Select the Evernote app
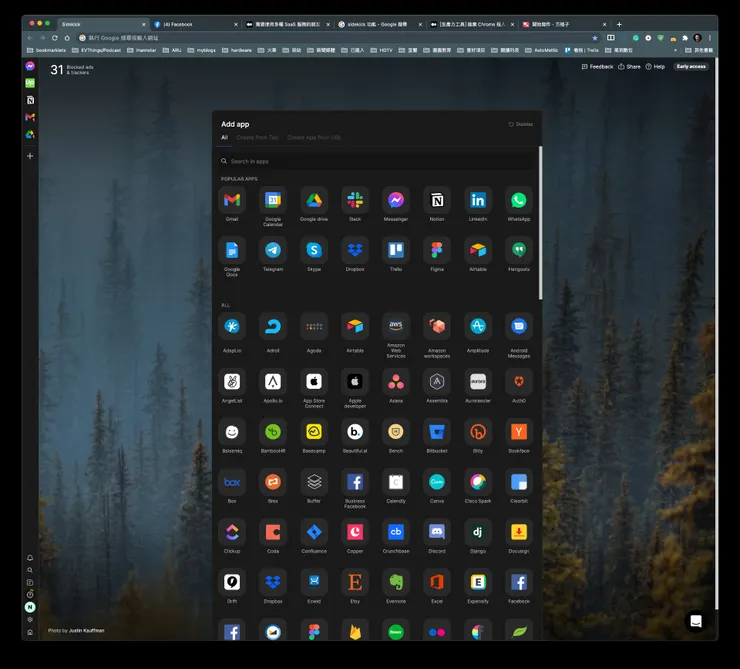740x669 pixels. coord(396,582)
